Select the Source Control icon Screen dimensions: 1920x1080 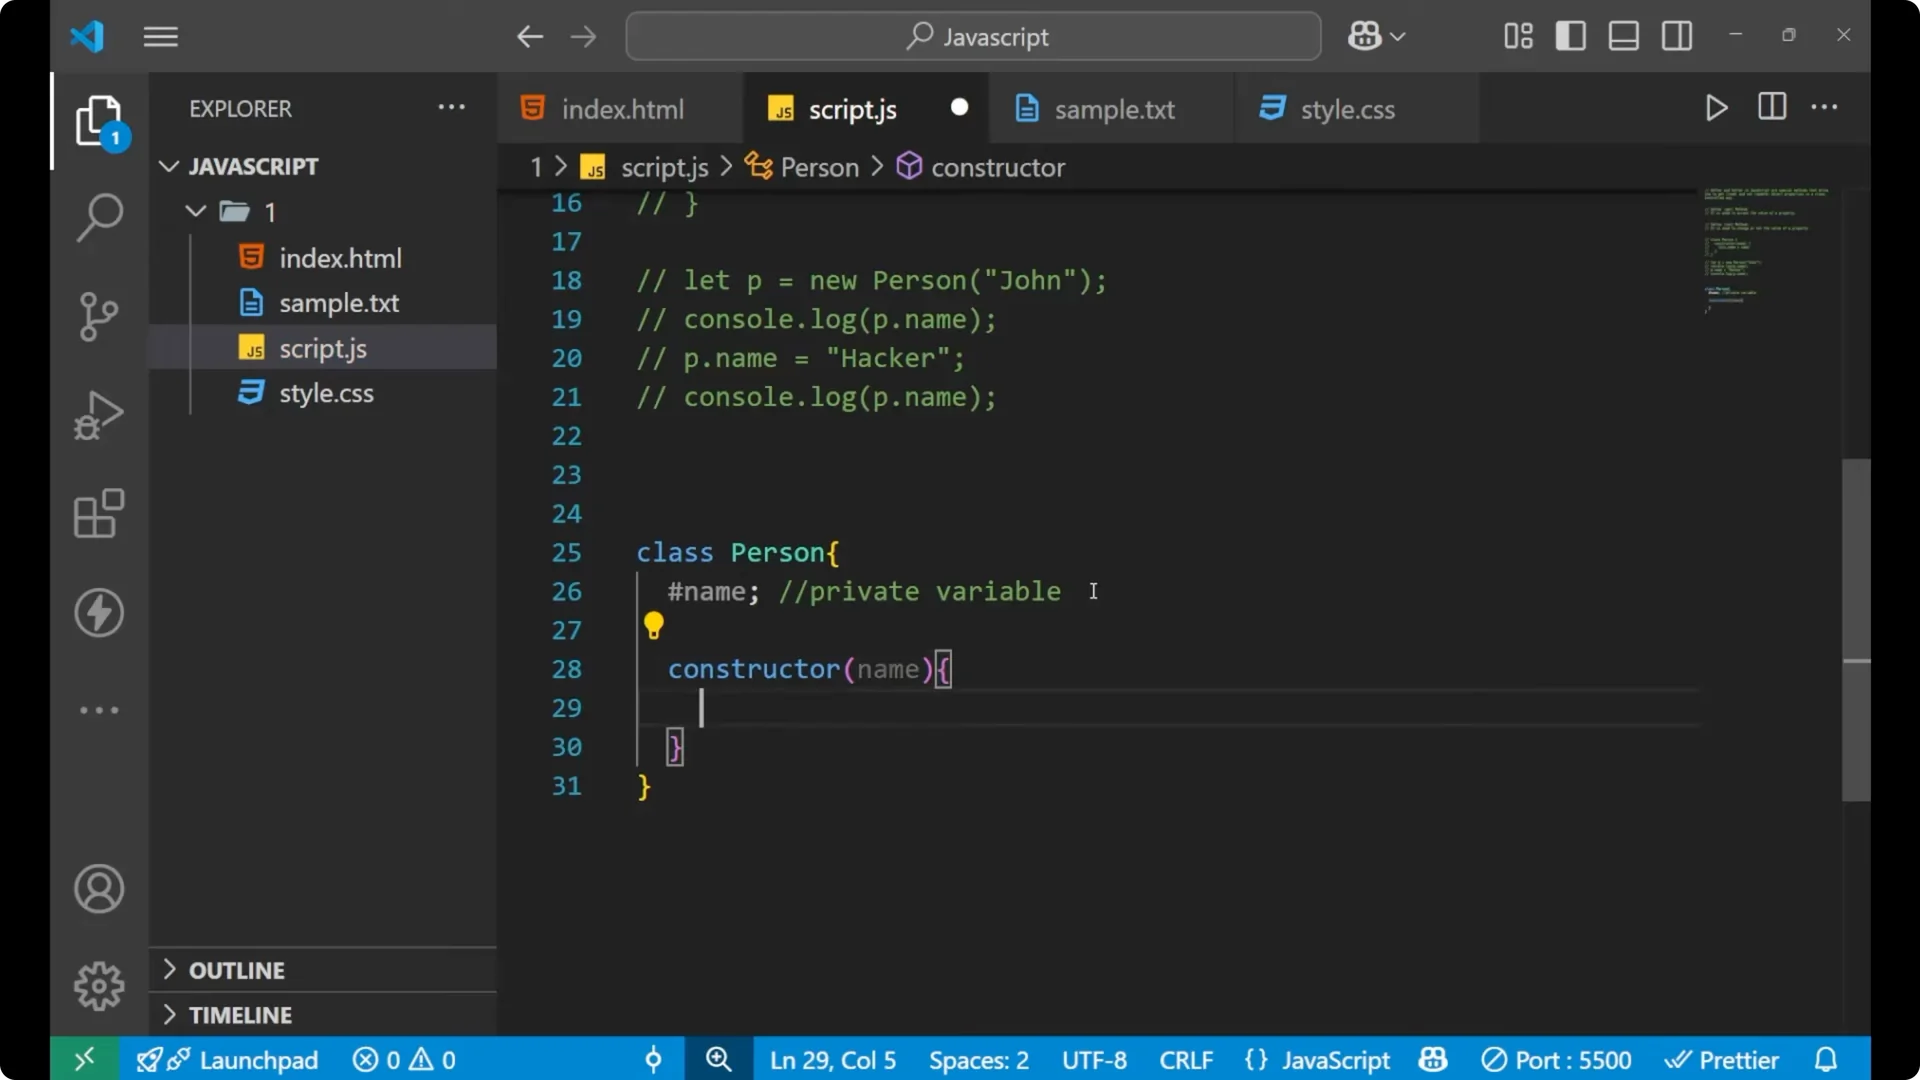(99, 316)
